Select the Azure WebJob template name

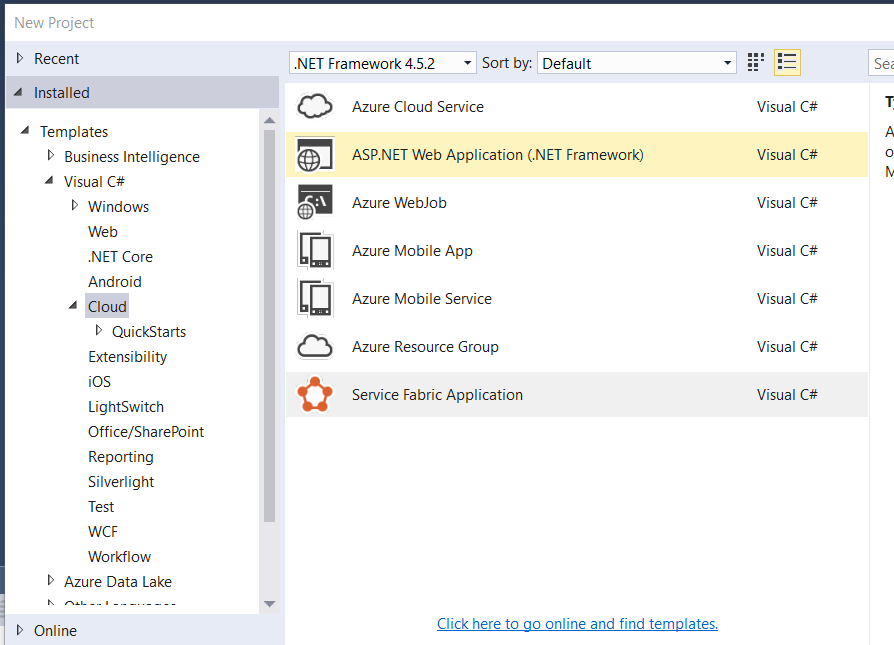(x=399, y=202)
